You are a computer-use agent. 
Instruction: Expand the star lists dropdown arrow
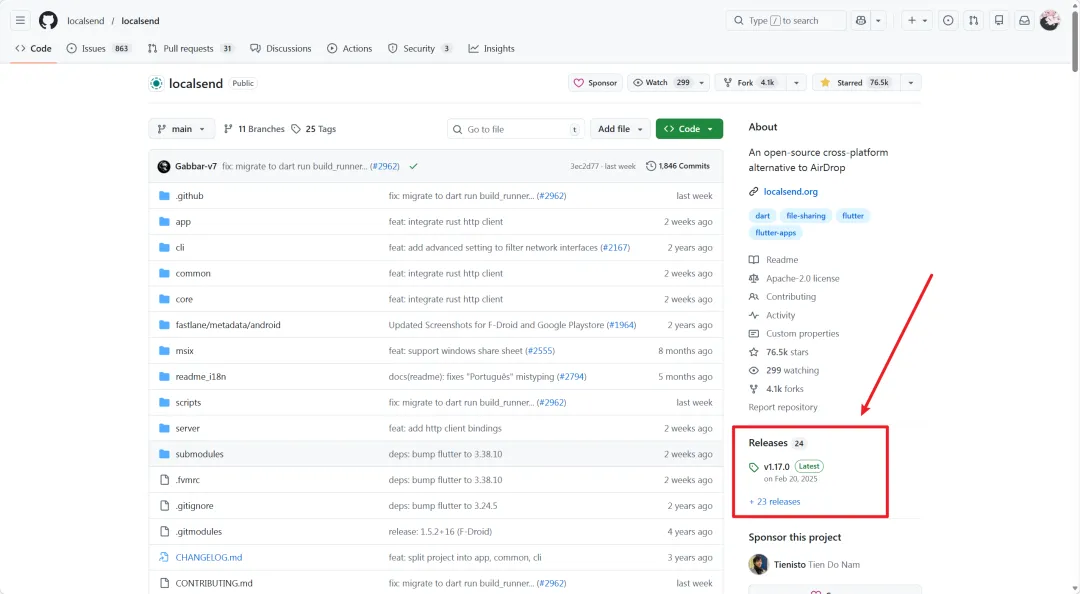(911, 83)
